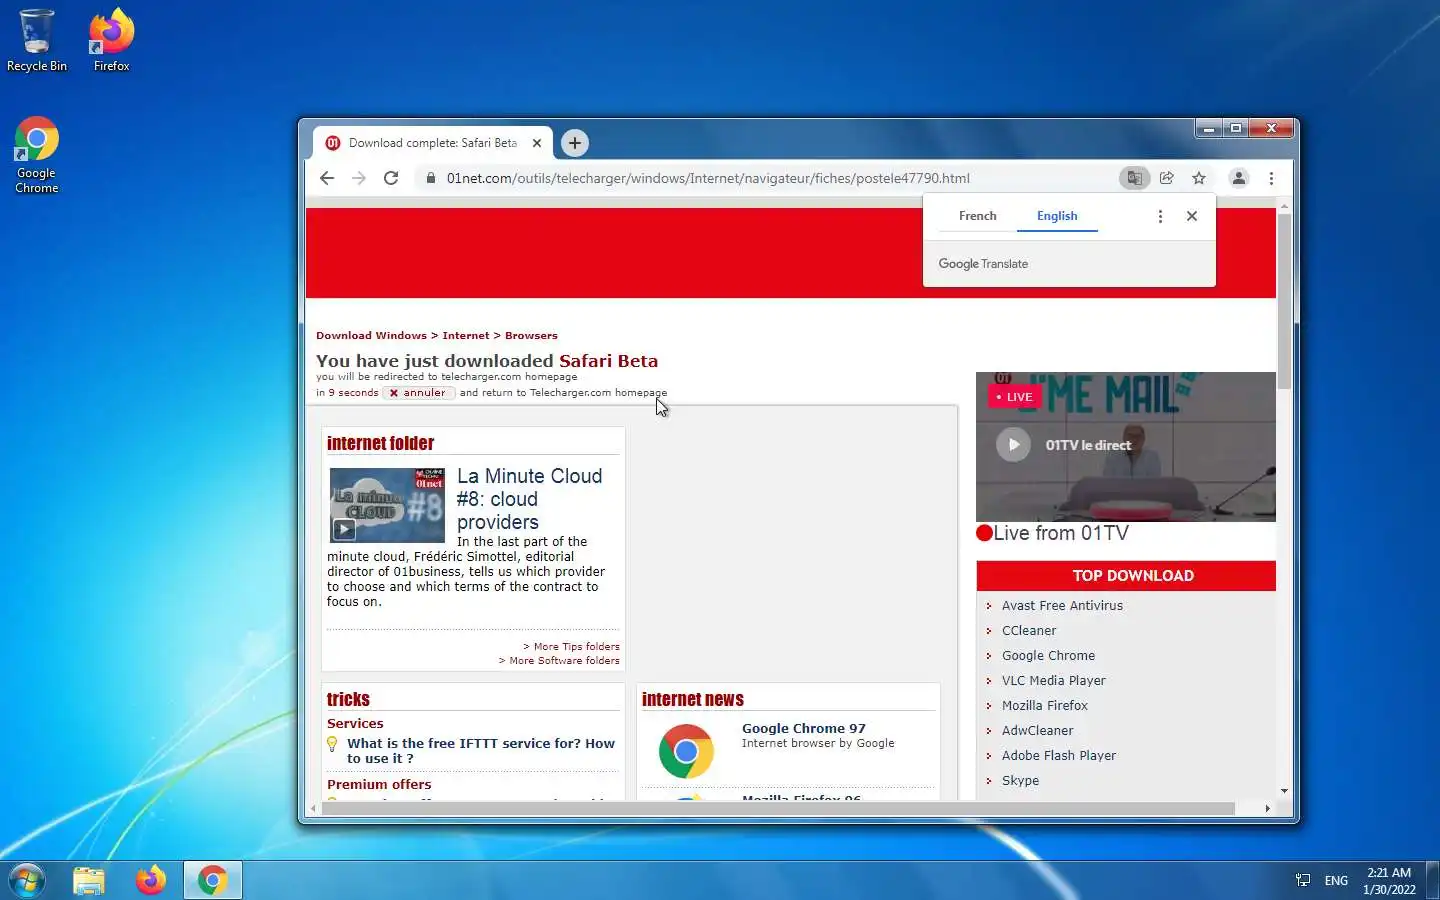Select the Google Chrome desktop shortcut
The image size is (1440, 900).
(37, 156)
